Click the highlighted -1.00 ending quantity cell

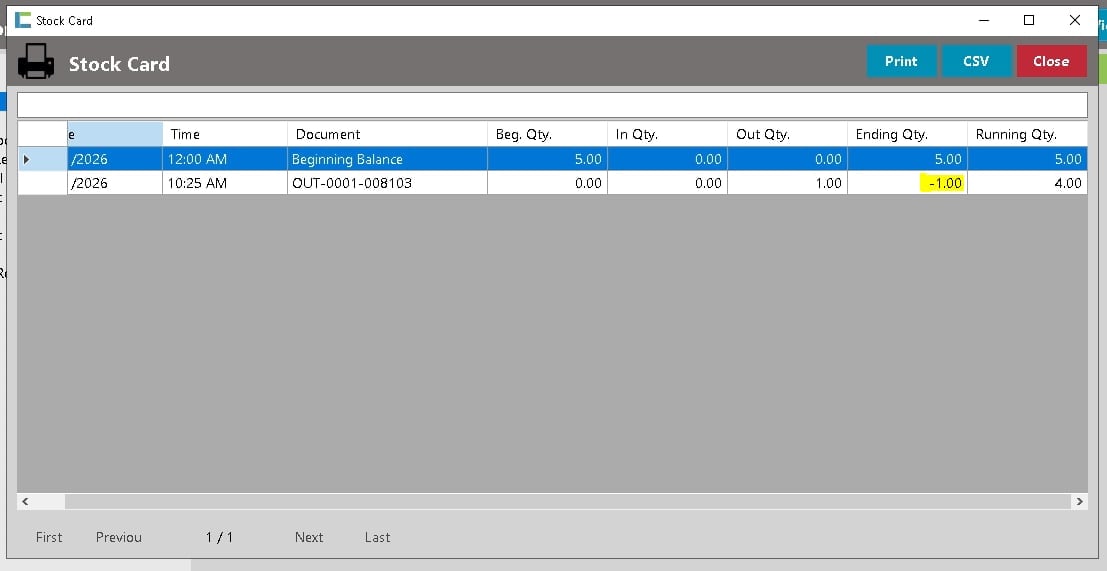(940, 183)
